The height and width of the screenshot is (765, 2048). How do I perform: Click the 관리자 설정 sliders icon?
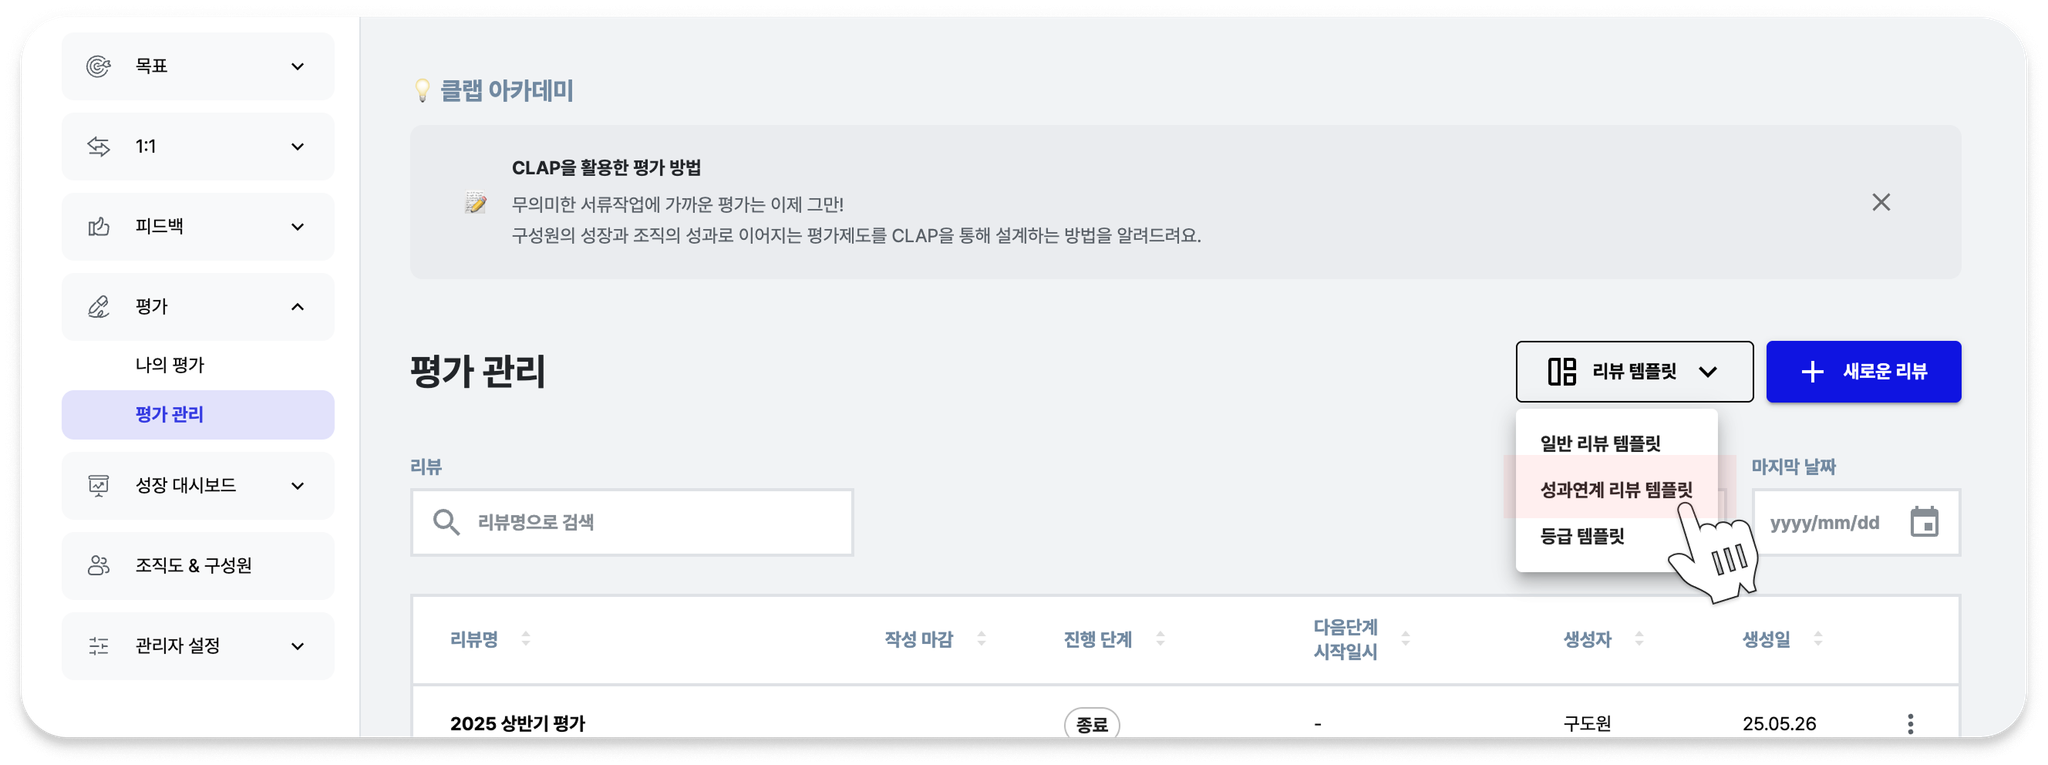(x=98, y=646)
